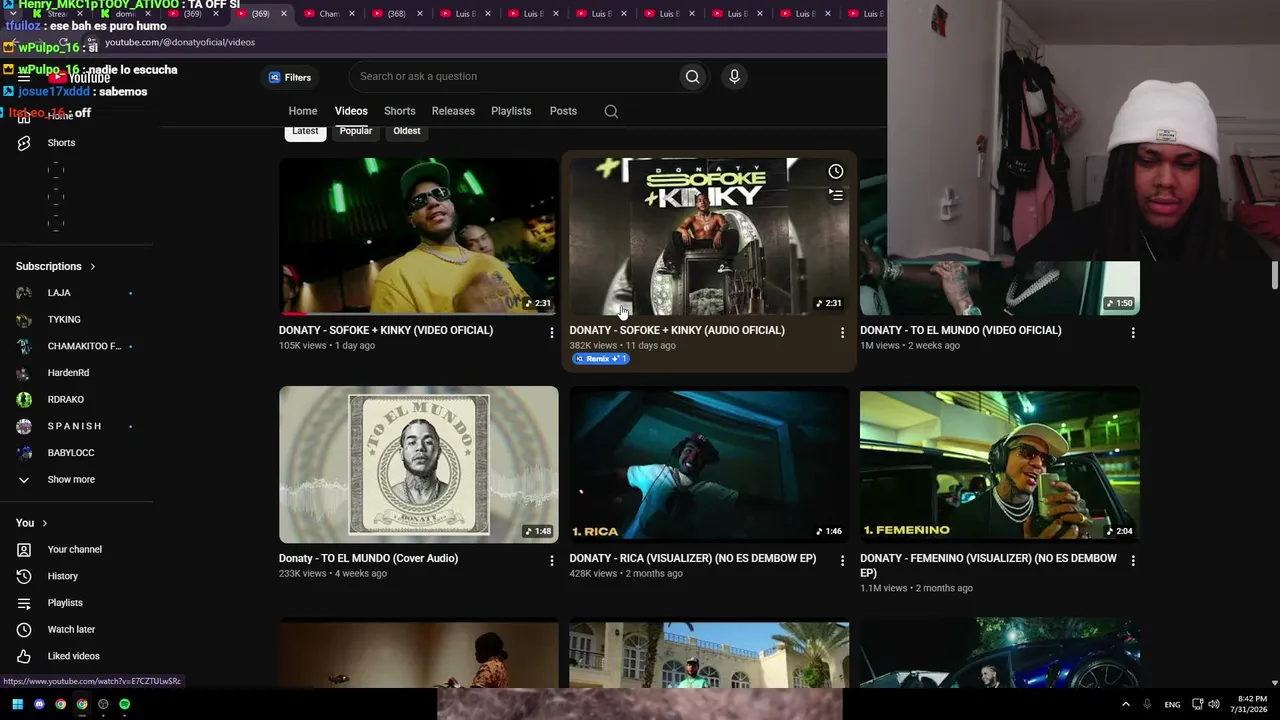Click the Playlists icon in the sidebar
The height and width of the screenshot is (720, 1280).
coord(24,603)
